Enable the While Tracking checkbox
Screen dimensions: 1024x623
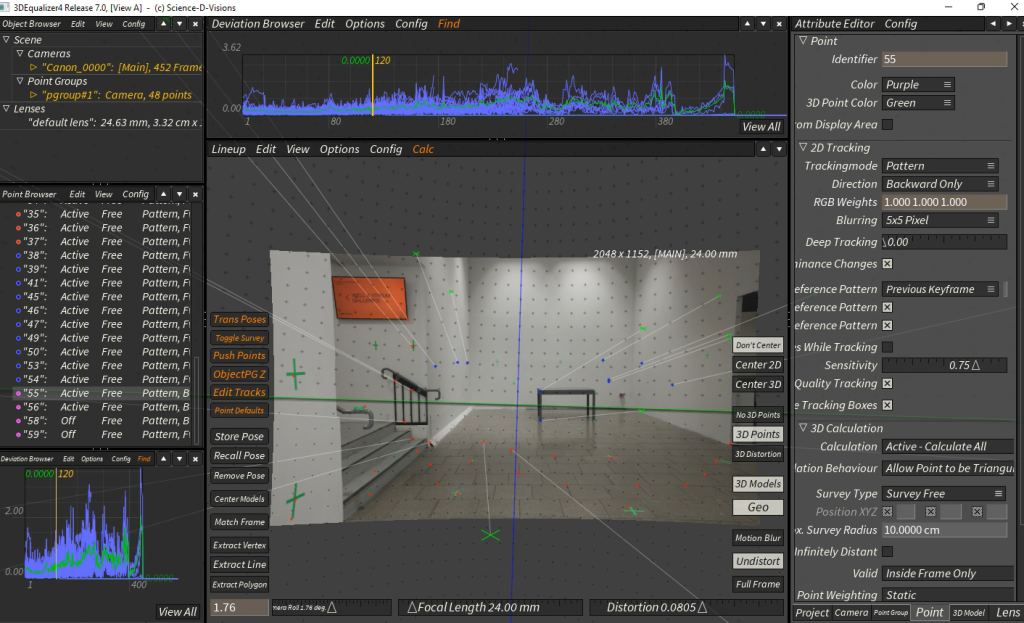pyautogui.click(x=888, y=347)
